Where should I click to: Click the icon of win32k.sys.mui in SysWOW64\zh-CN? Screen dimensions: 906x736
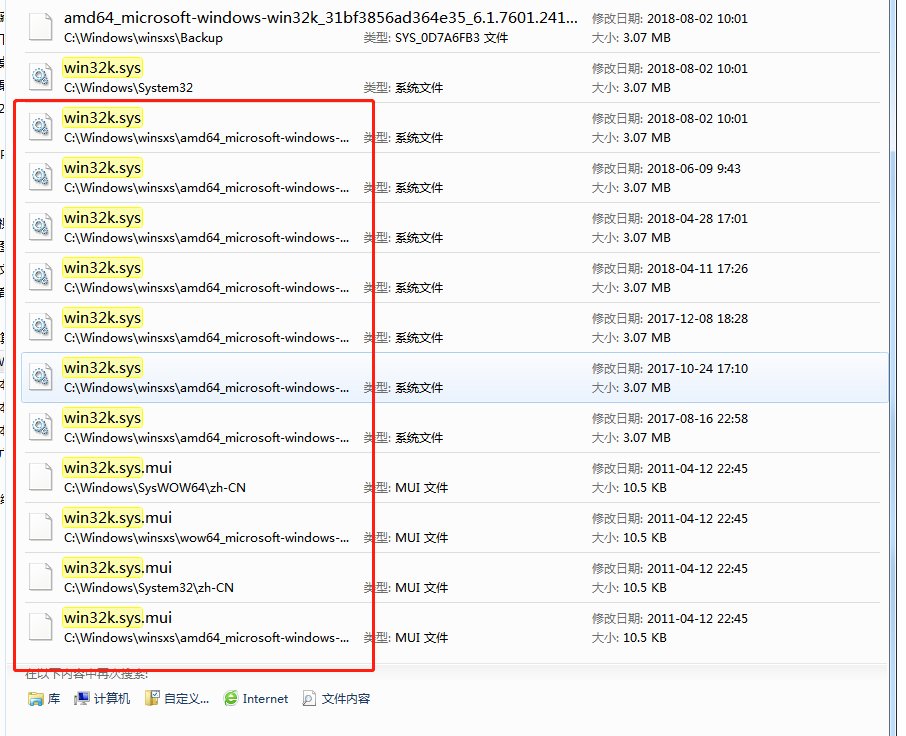pos(40,477)
